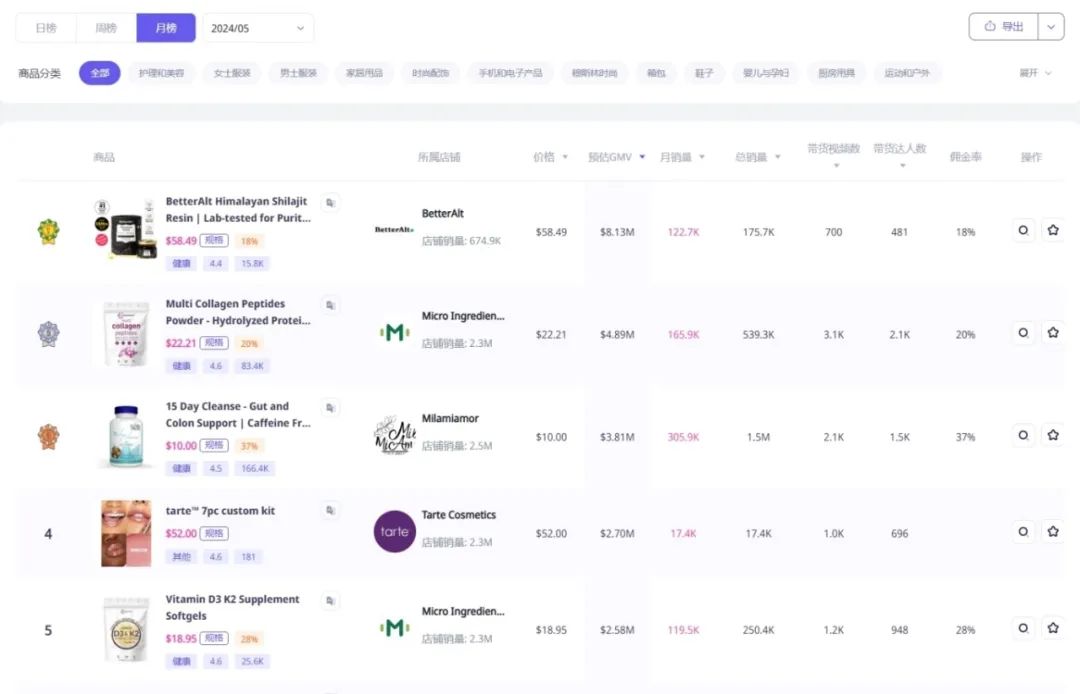The image size is (1080, 694).
Task: Click the BetterAlt store logo
Action: (394, 229)
